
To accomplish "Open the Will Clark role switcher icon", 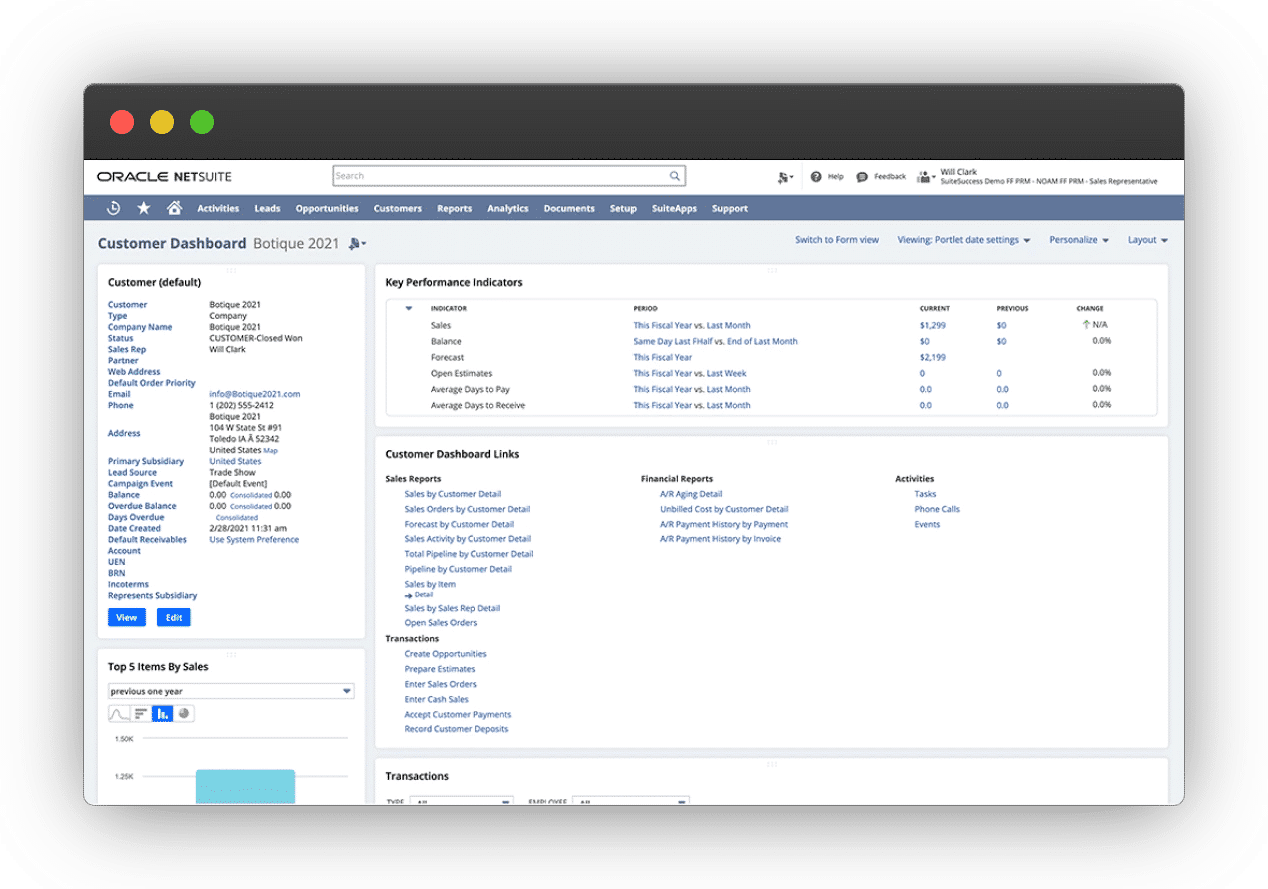I will point(925,177).
